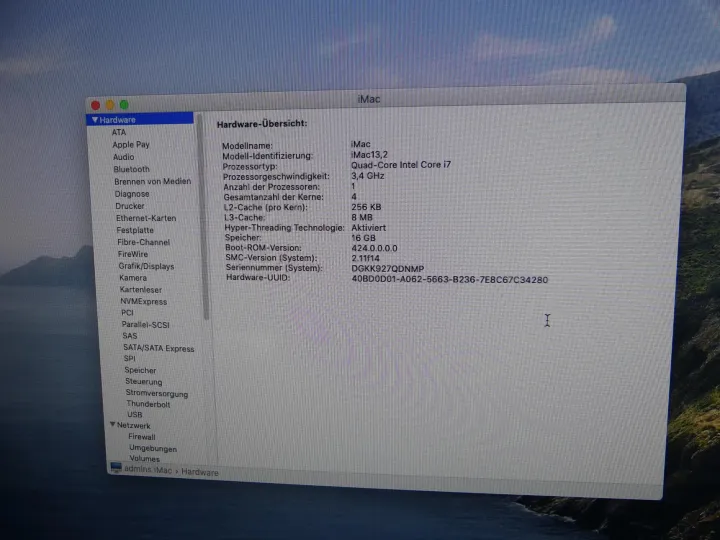Select FireWire in the sidebar

[133, 254]
